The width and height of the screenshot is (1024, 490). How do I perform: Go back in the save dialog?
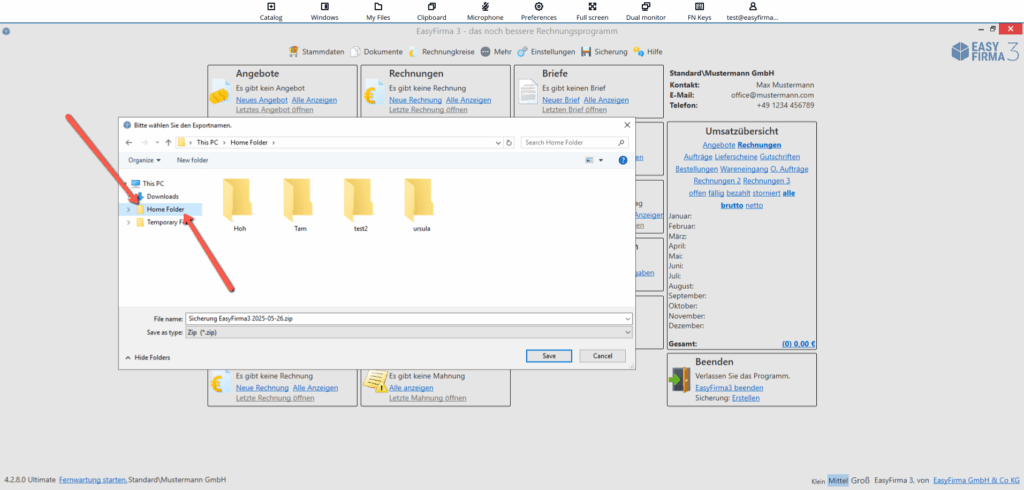point(129,142)
